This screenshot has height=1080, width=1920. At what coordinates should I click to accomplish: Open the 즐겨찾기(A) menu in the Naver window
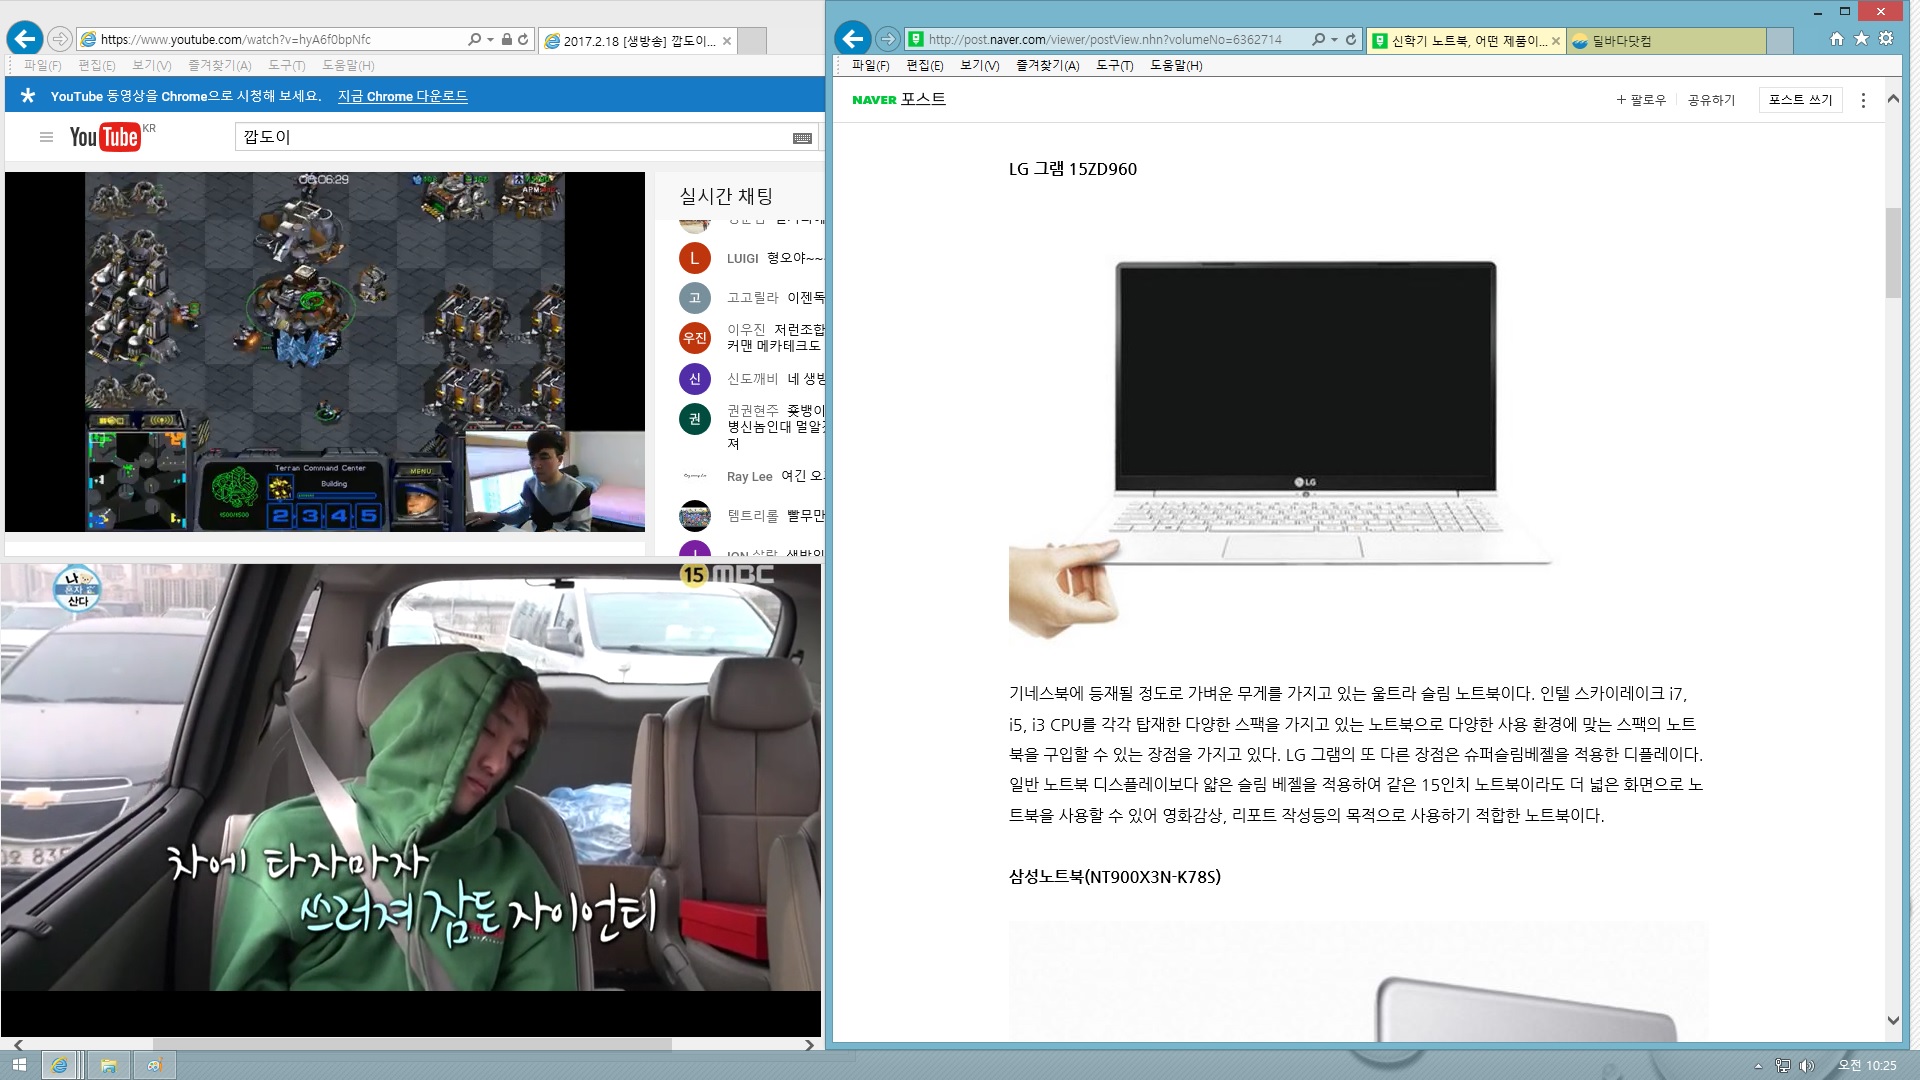tap(1047, 65)
